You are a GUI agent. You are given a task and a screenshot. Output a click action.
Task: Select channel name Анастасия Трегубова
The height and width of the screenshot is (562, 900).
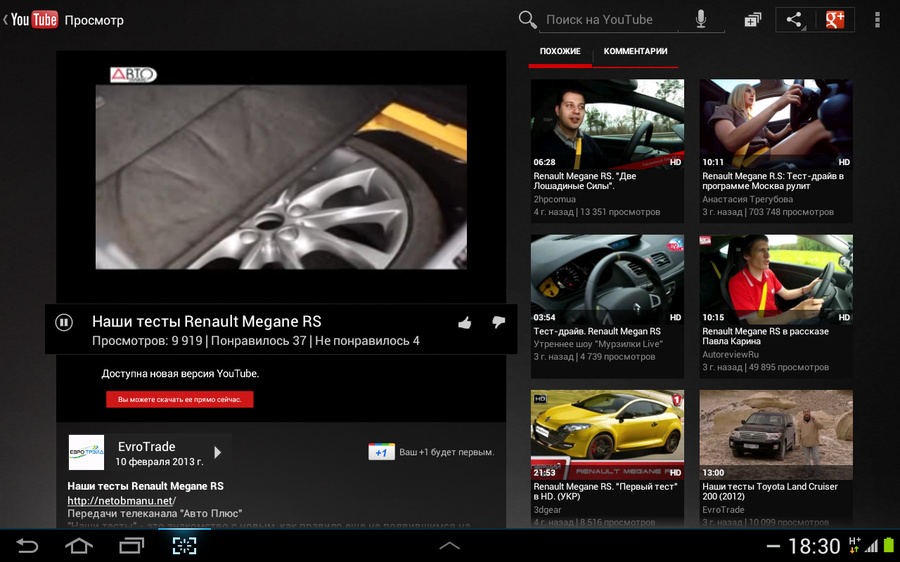pos(748,199)
